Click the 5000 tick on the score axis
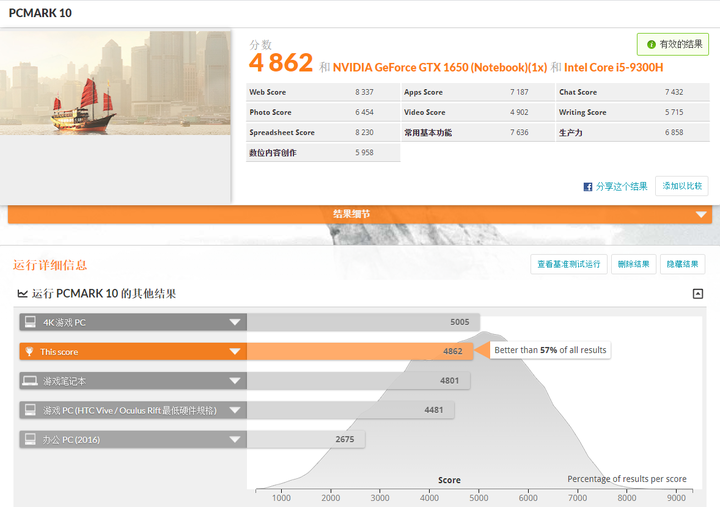Image resolution: width=720 pixels, height=507 pixels. coord(478,498)
